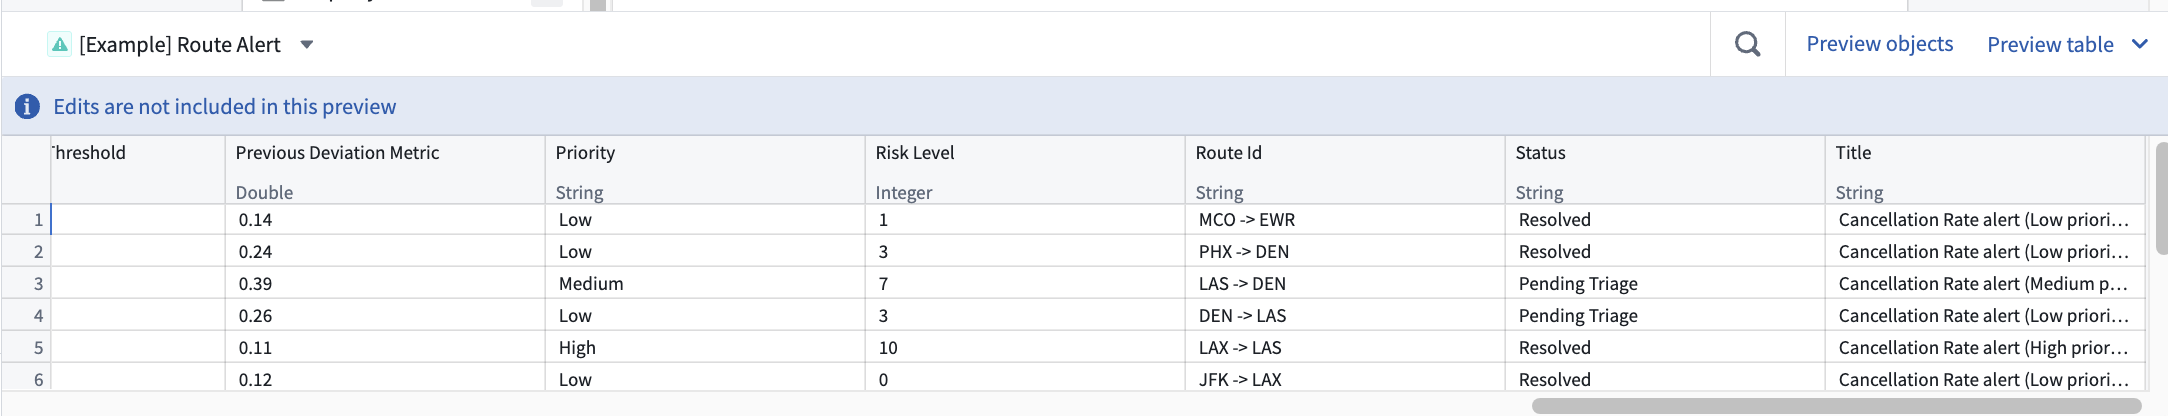Viewport: 2168px width, 416px height.
Task: Click the magnifying glass search icon
Action: pyautogui.click(x=1747, y=44)
